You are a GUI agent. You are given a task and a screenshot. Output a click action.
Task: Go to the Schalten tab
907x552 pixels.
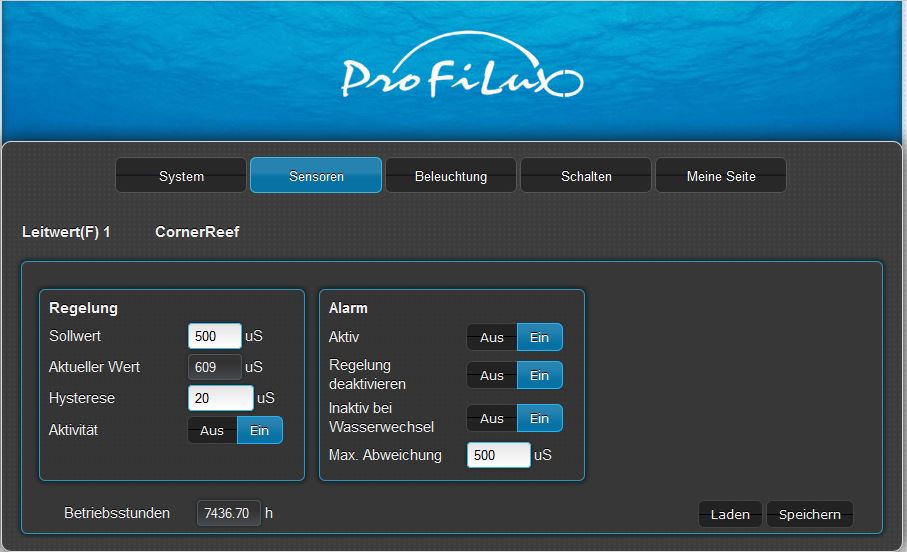point(586,176)
